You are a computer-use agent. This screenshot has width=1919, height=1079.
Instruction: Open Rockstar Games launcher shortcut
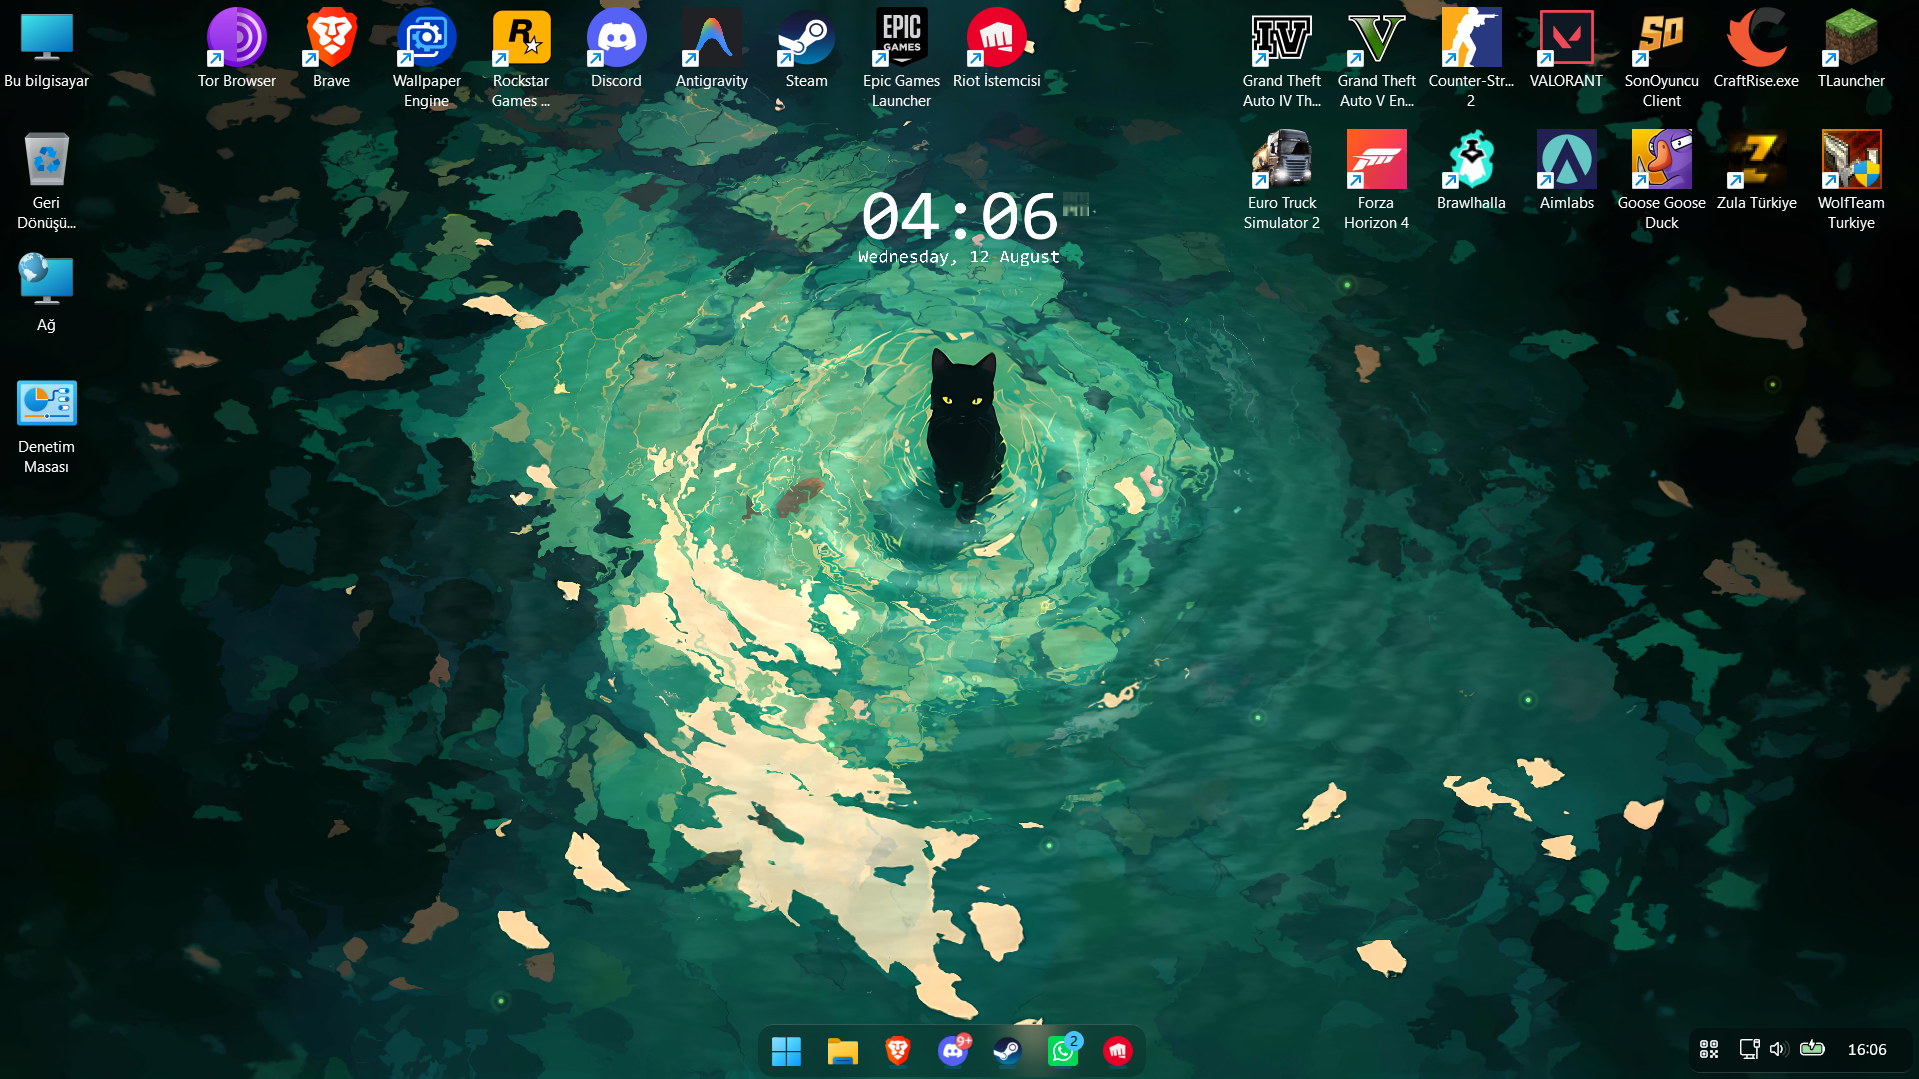[x=521, y=59]
